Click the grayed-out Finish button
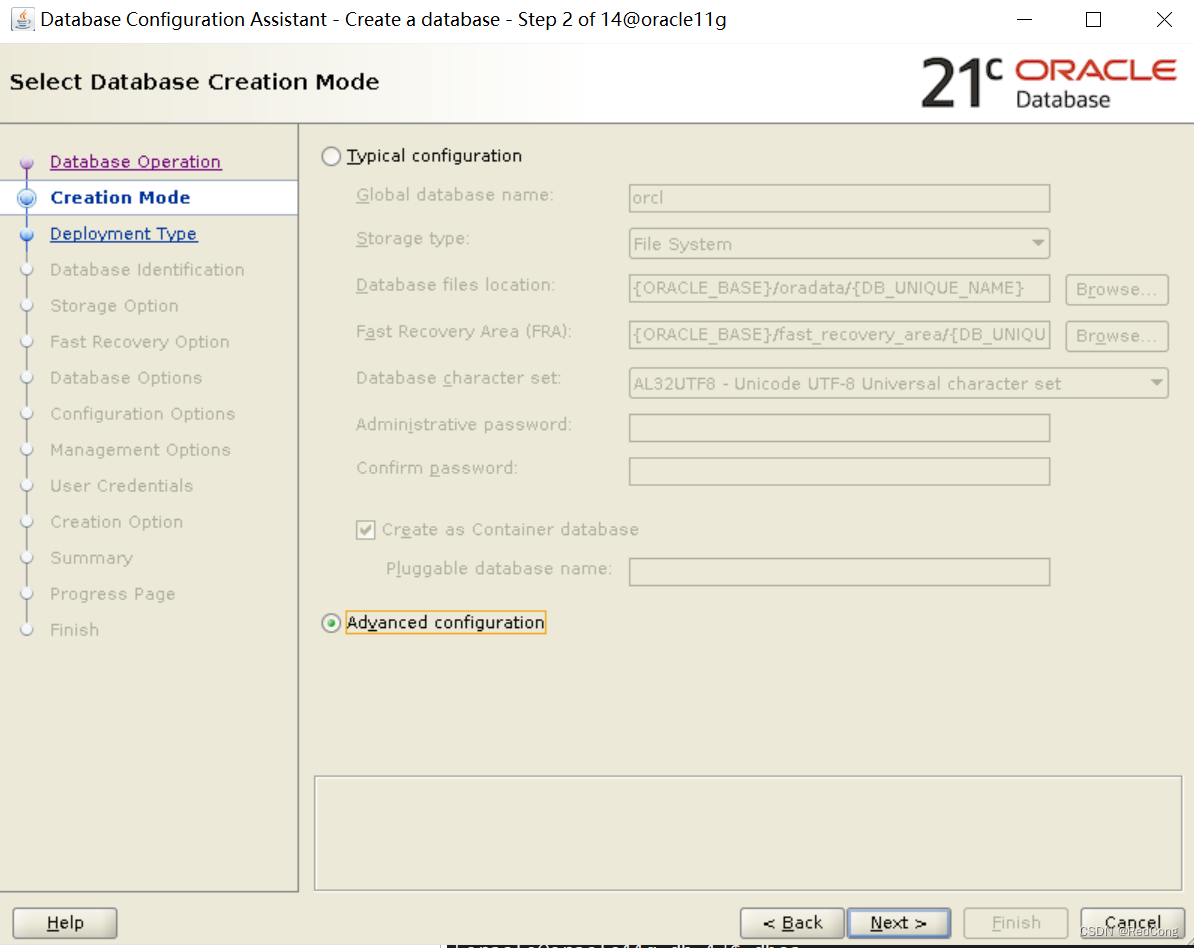 click(x=1016, y=923)
